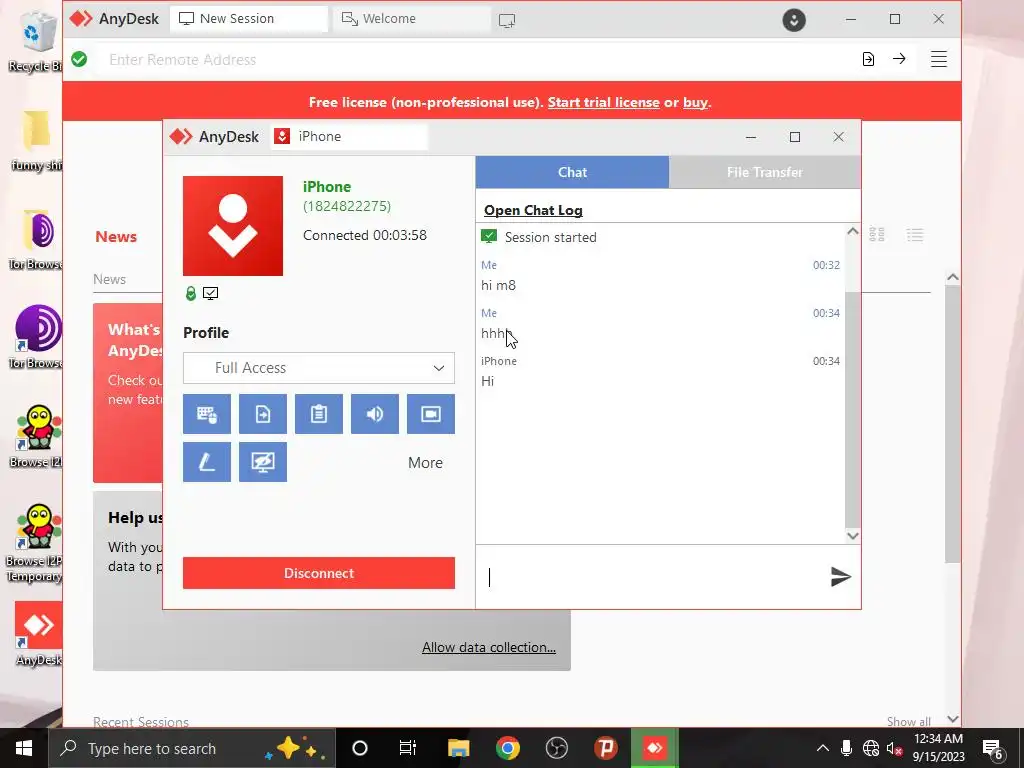Image resolution: width=1024 pixels, height=768 pixels.
Task: Open File Explorer from taskbar
Action: [x=458, y=748]
